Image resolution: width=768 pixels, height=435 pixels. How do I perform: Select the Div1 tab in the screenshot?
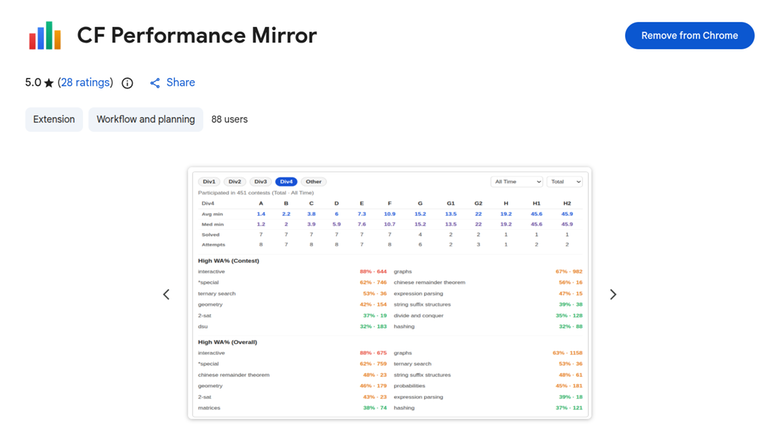click(209, 182)
